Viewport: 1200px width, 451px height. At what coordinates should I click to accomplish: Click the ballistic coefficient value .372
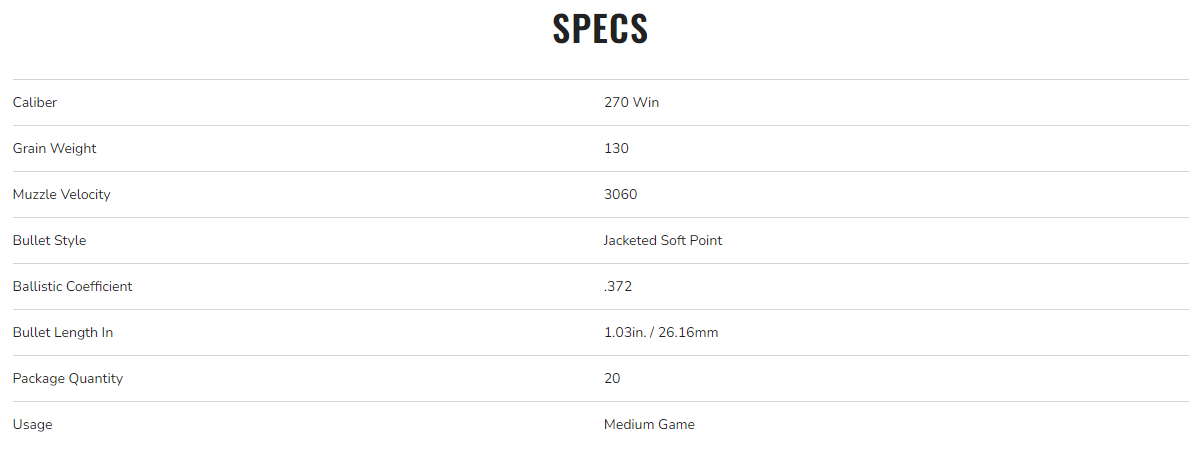618,286
